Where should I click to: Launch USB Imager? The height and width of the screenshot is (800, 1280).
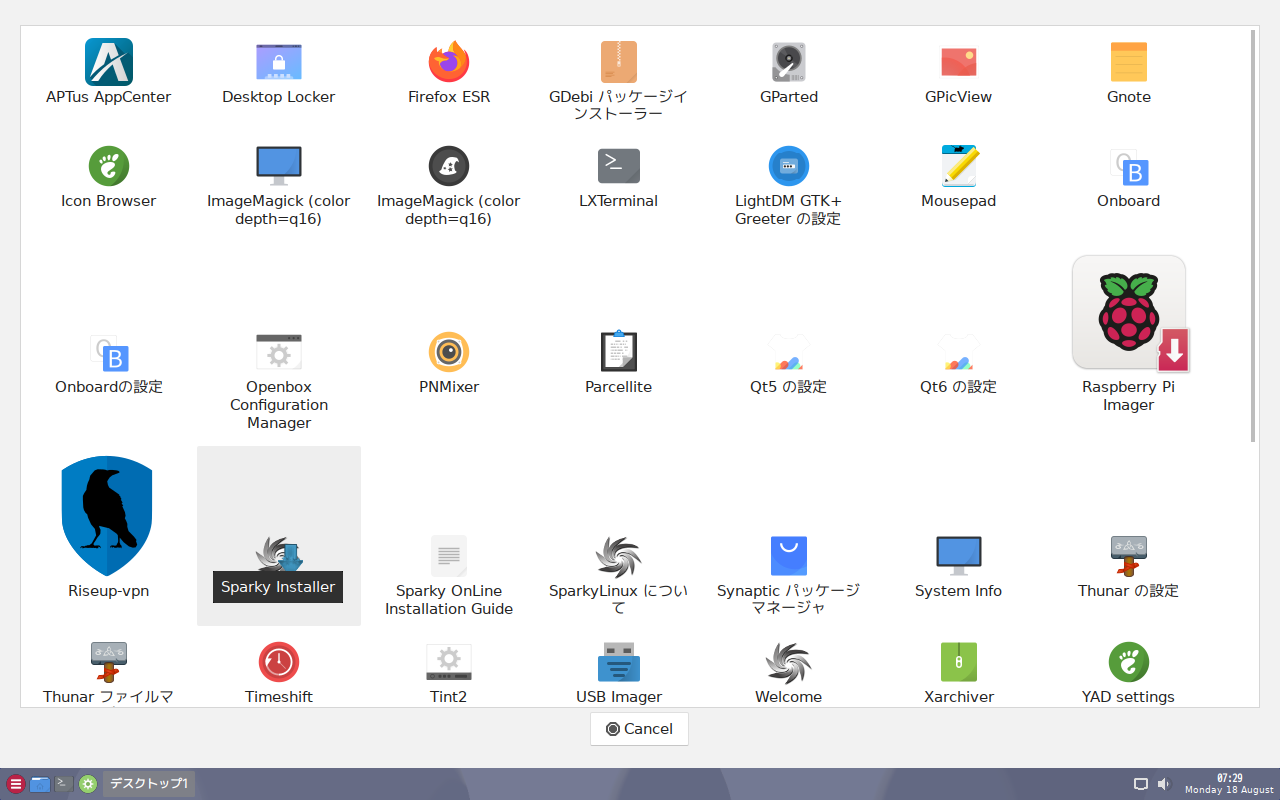(619, 673)
